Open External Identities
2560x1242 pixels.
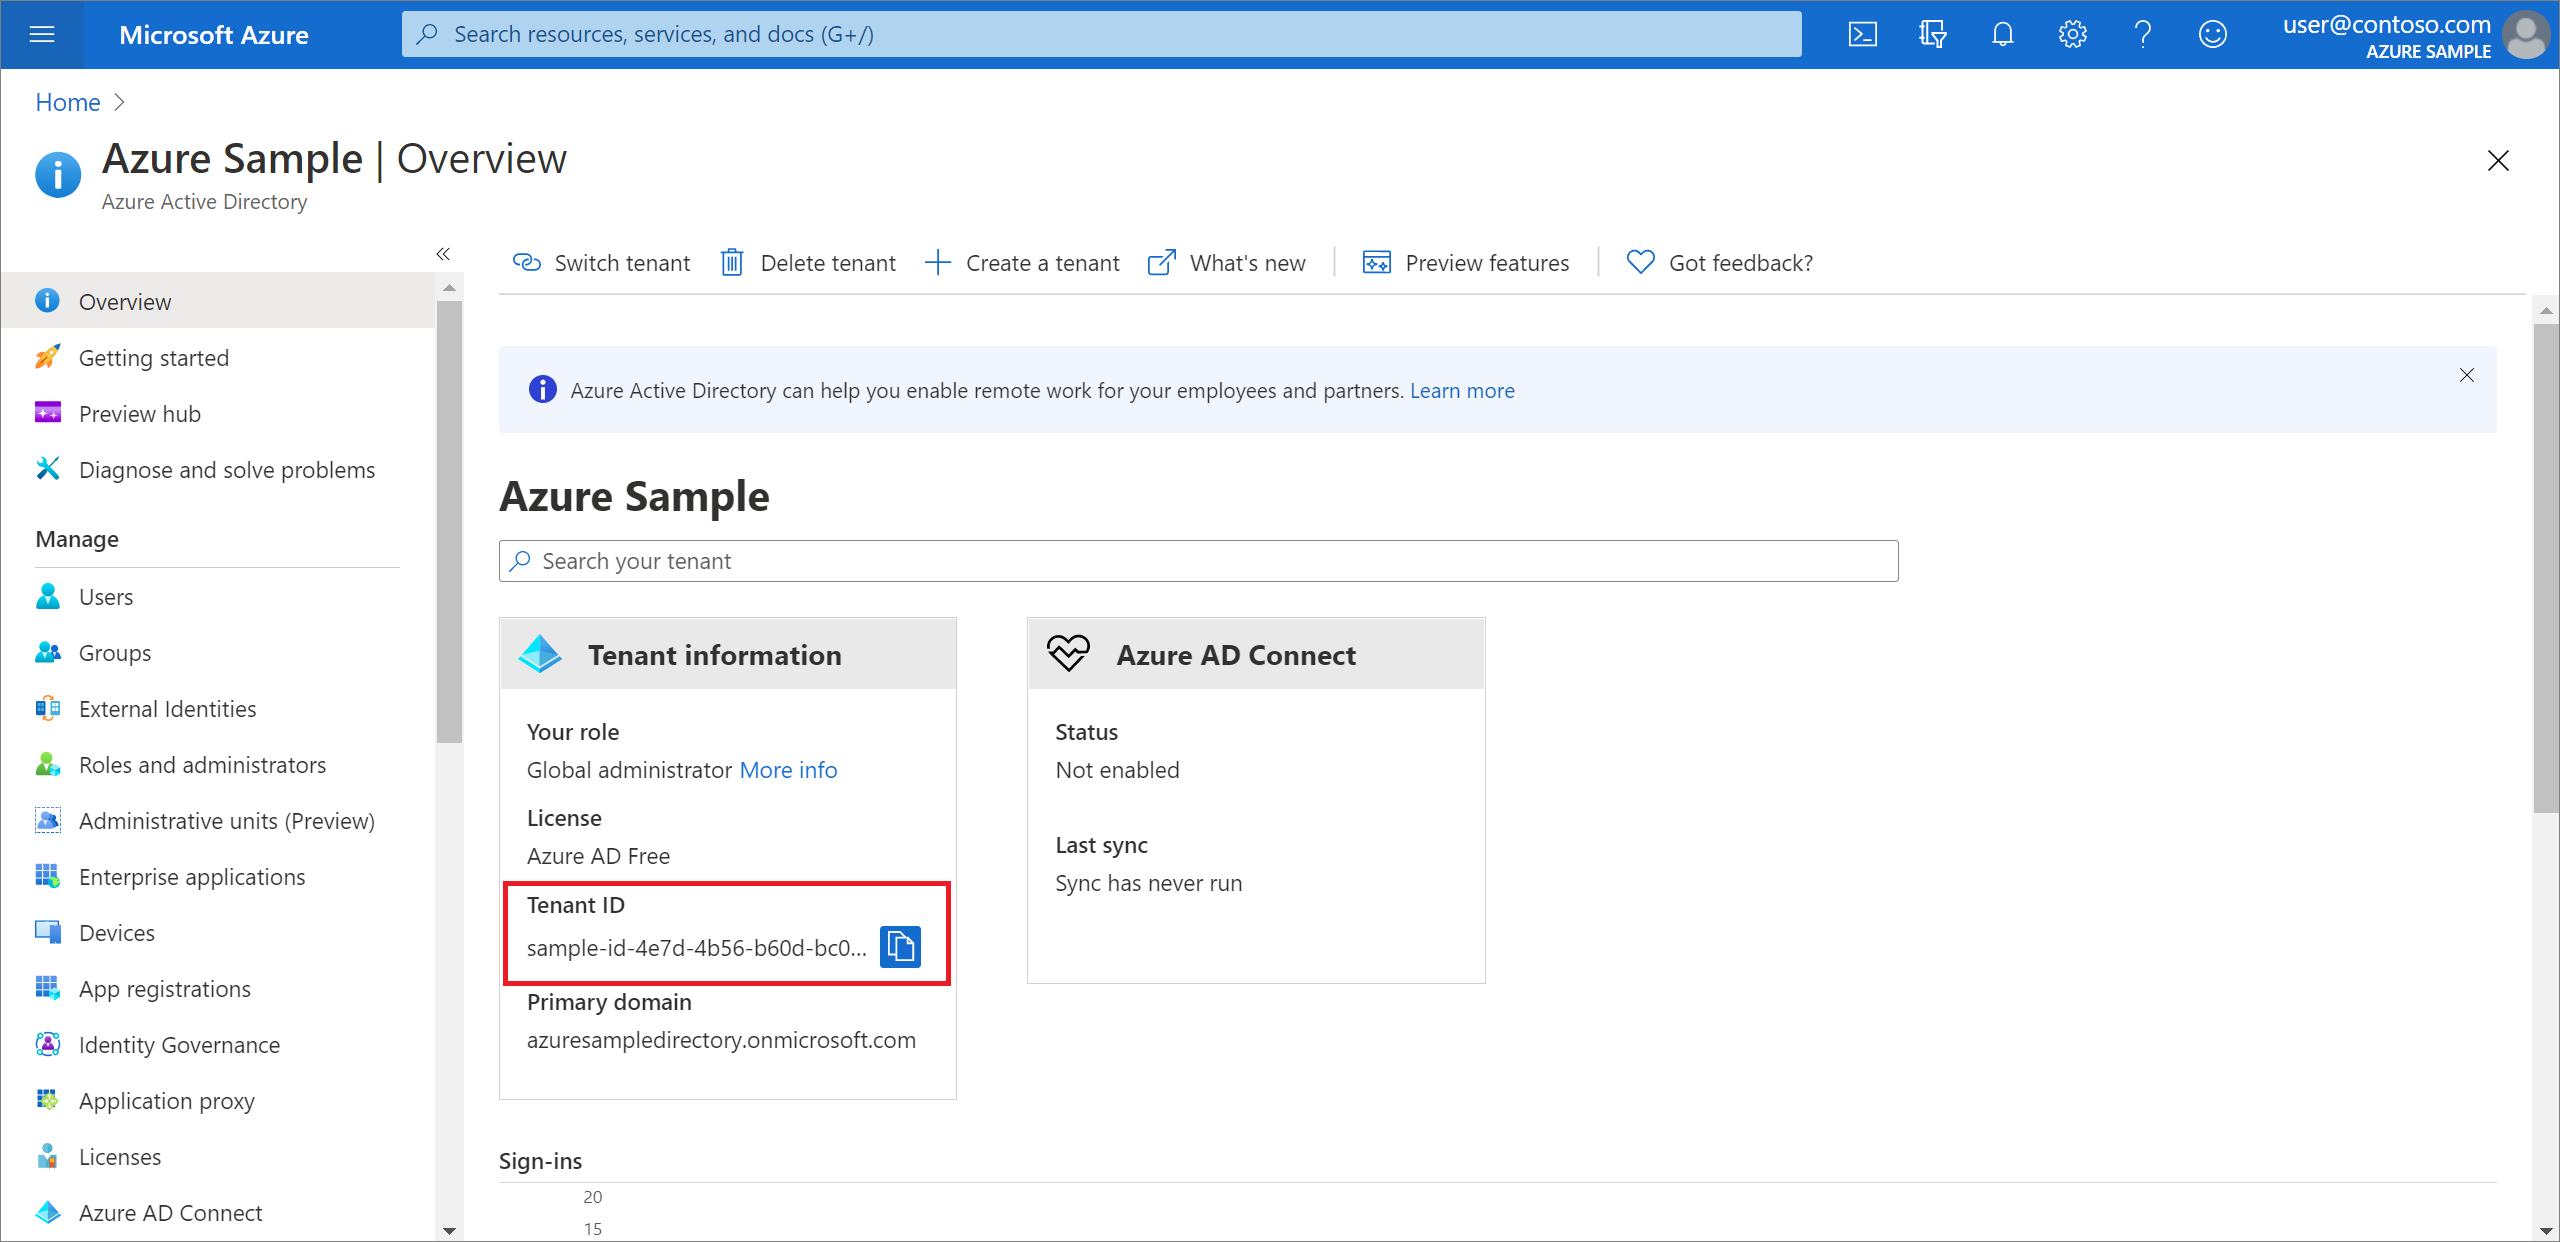point(218,708)
